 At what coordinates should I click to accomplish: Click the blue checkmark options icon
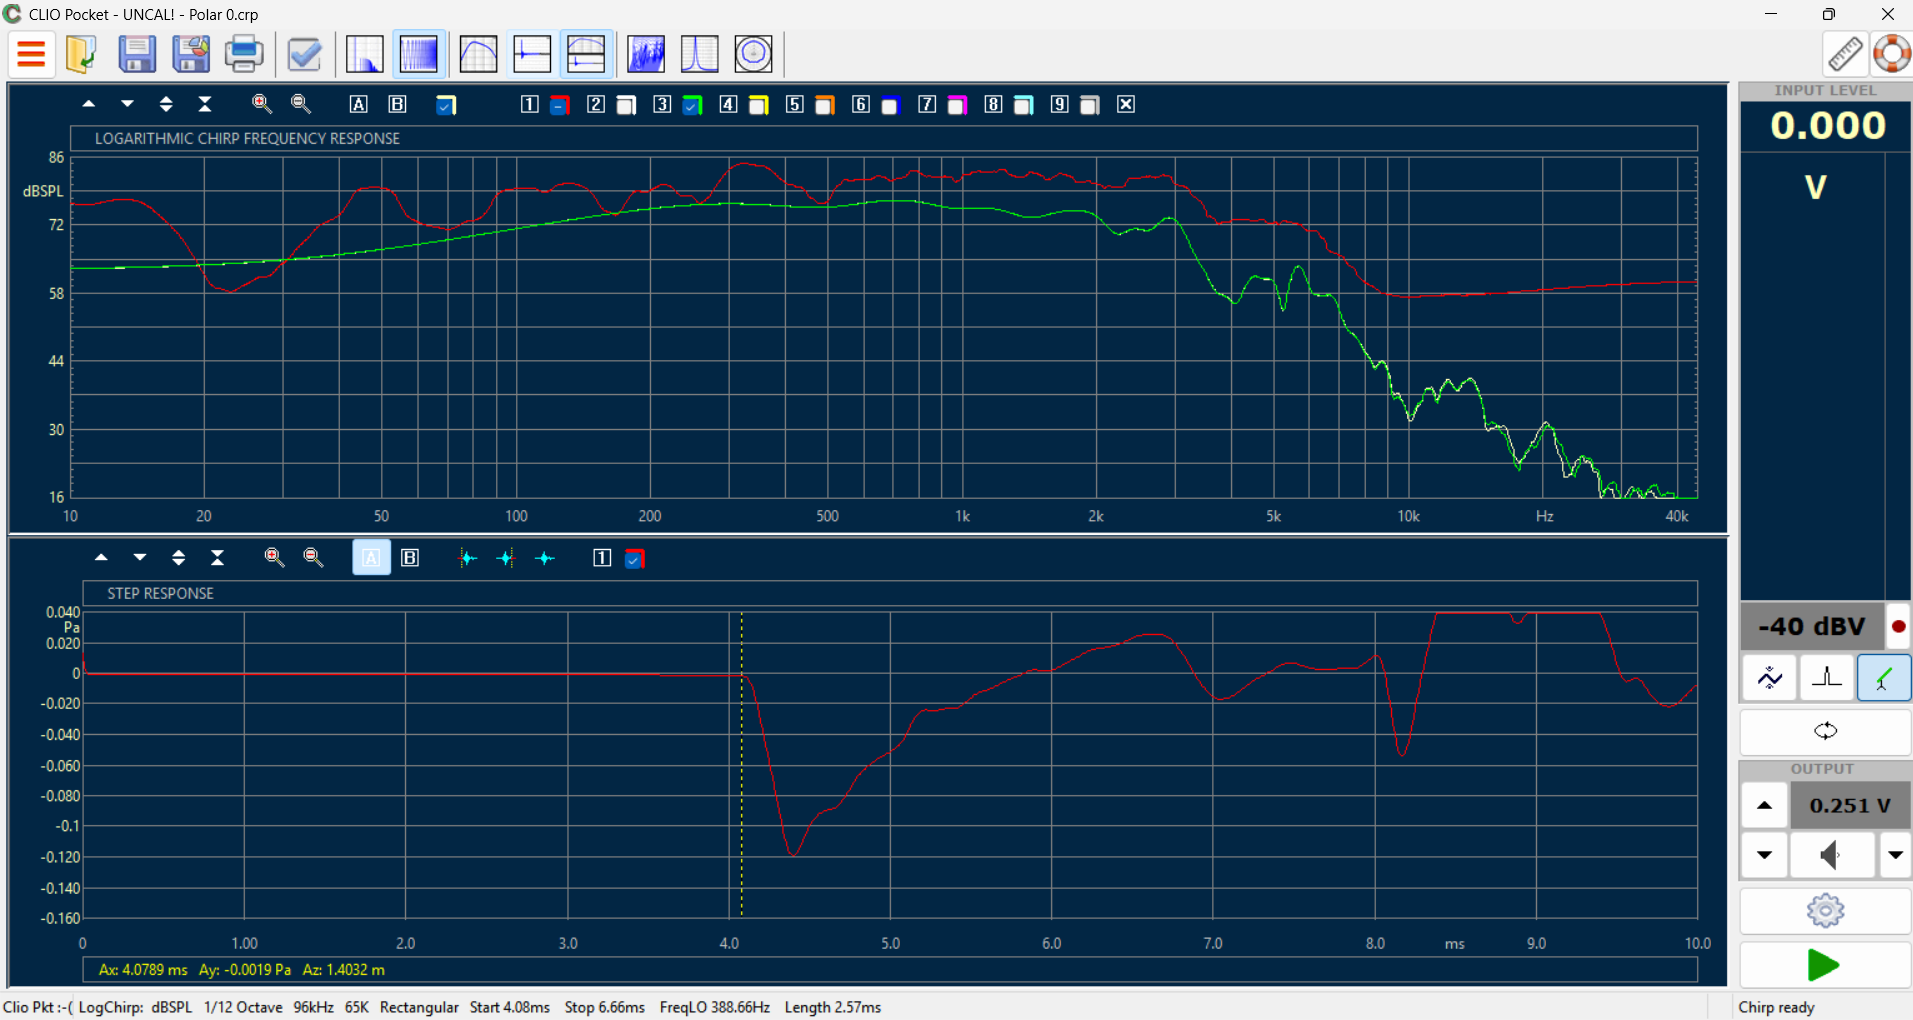tap(304, 54)
